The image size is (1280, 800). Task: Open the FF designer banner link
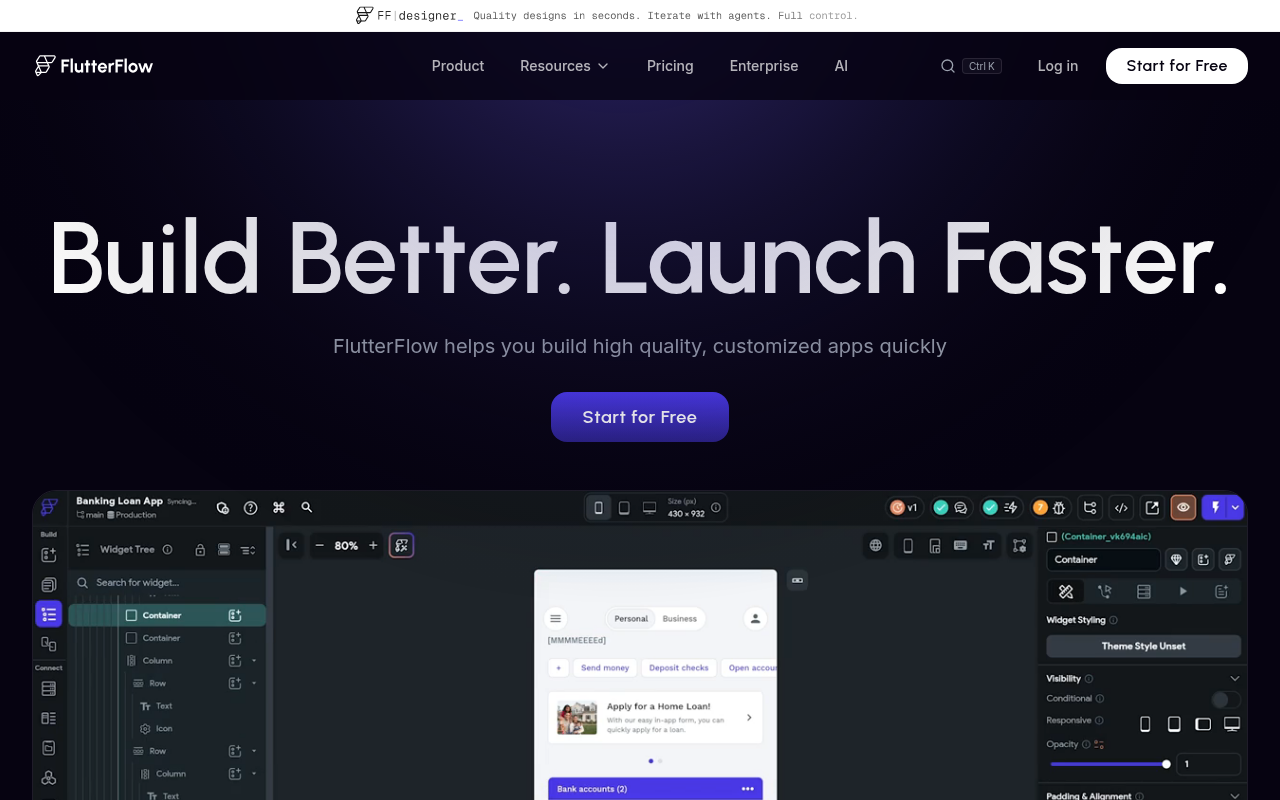(607, 15)
